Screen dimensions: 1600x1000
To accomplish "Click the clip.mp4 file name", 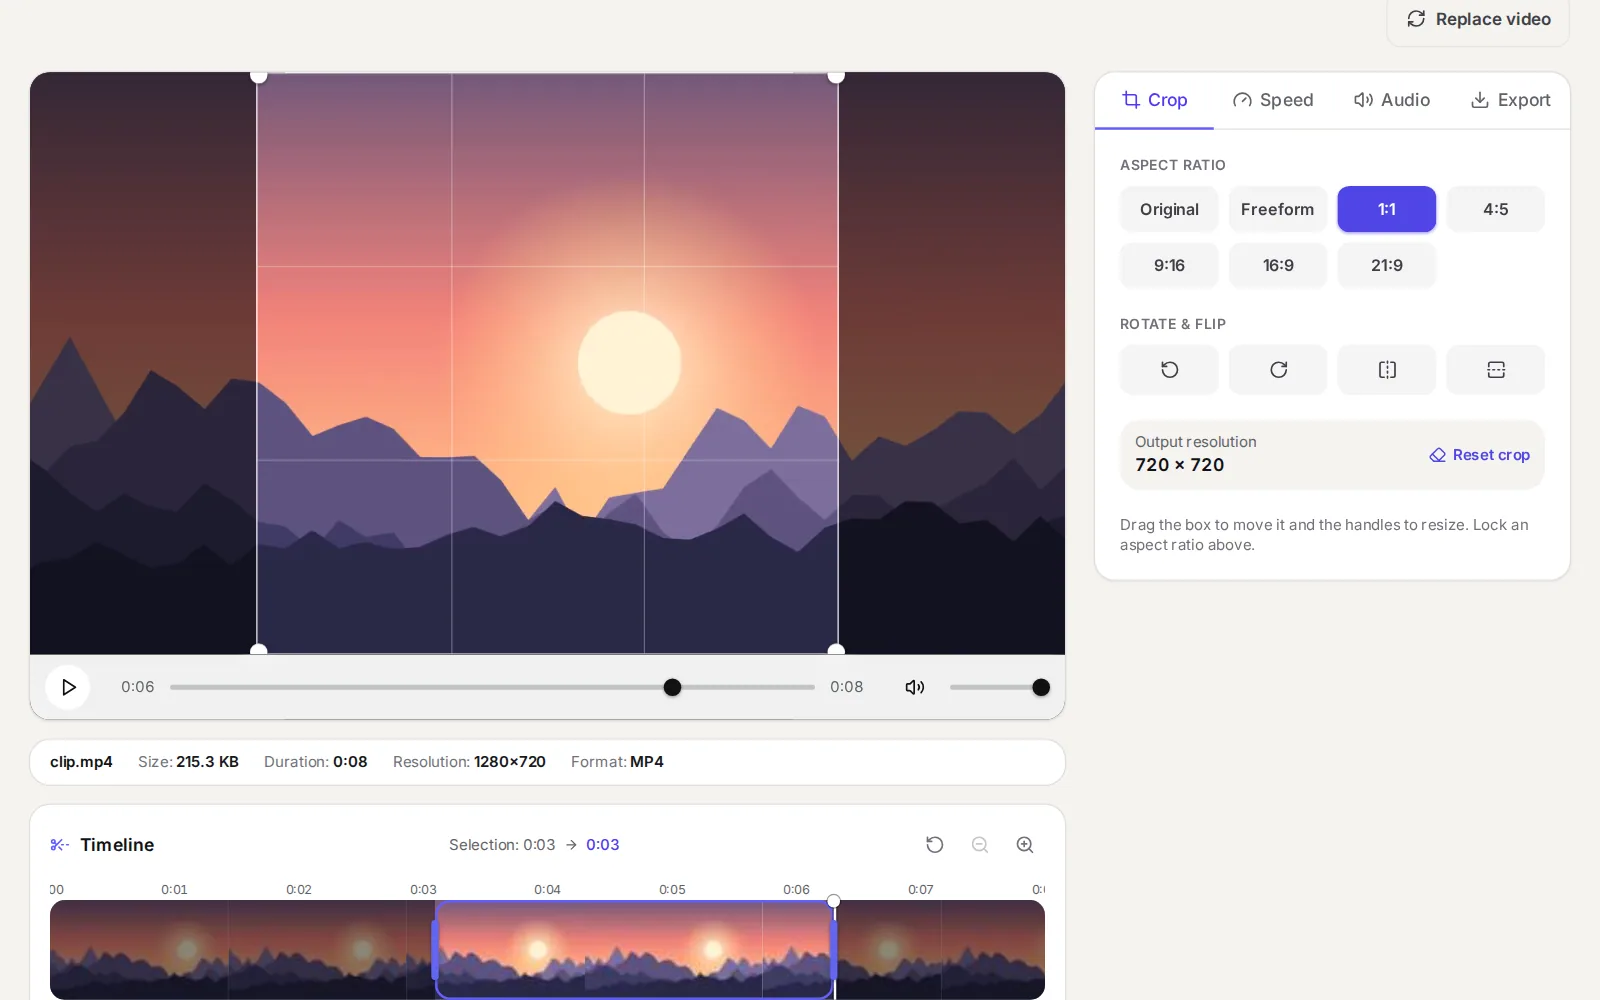I will (x=81, y=762).
